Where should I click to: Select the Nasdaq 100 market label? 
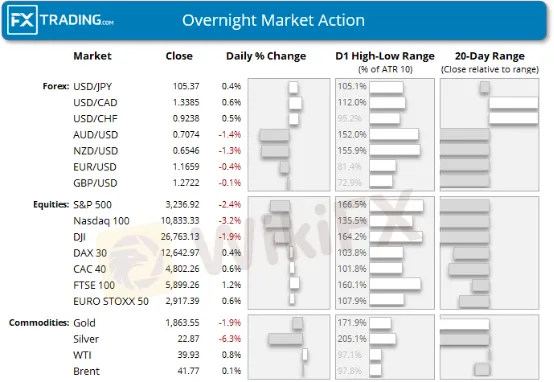[x=101, y=221]
